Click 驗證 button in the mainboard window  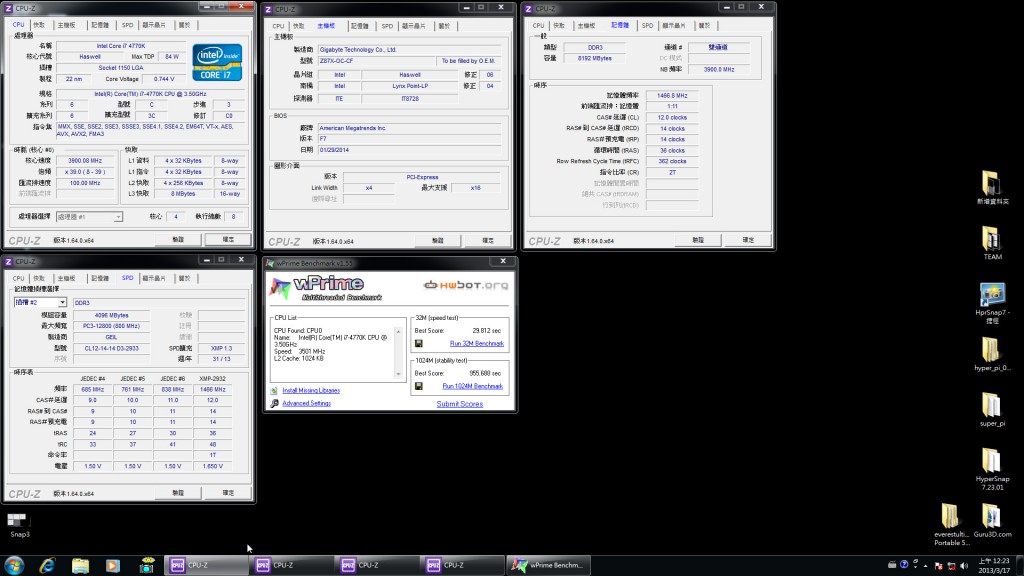coord(438,241)
